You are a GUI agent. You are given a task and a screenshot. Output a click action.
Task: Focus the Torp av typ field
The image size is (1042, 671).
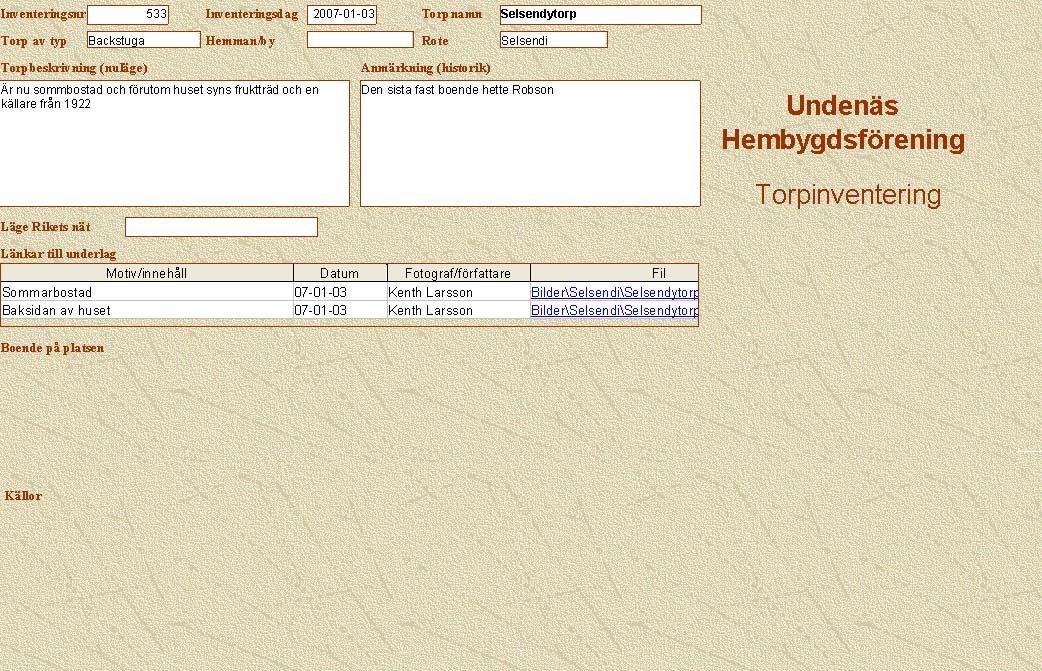pyautogui.click(x=144, y=40)
